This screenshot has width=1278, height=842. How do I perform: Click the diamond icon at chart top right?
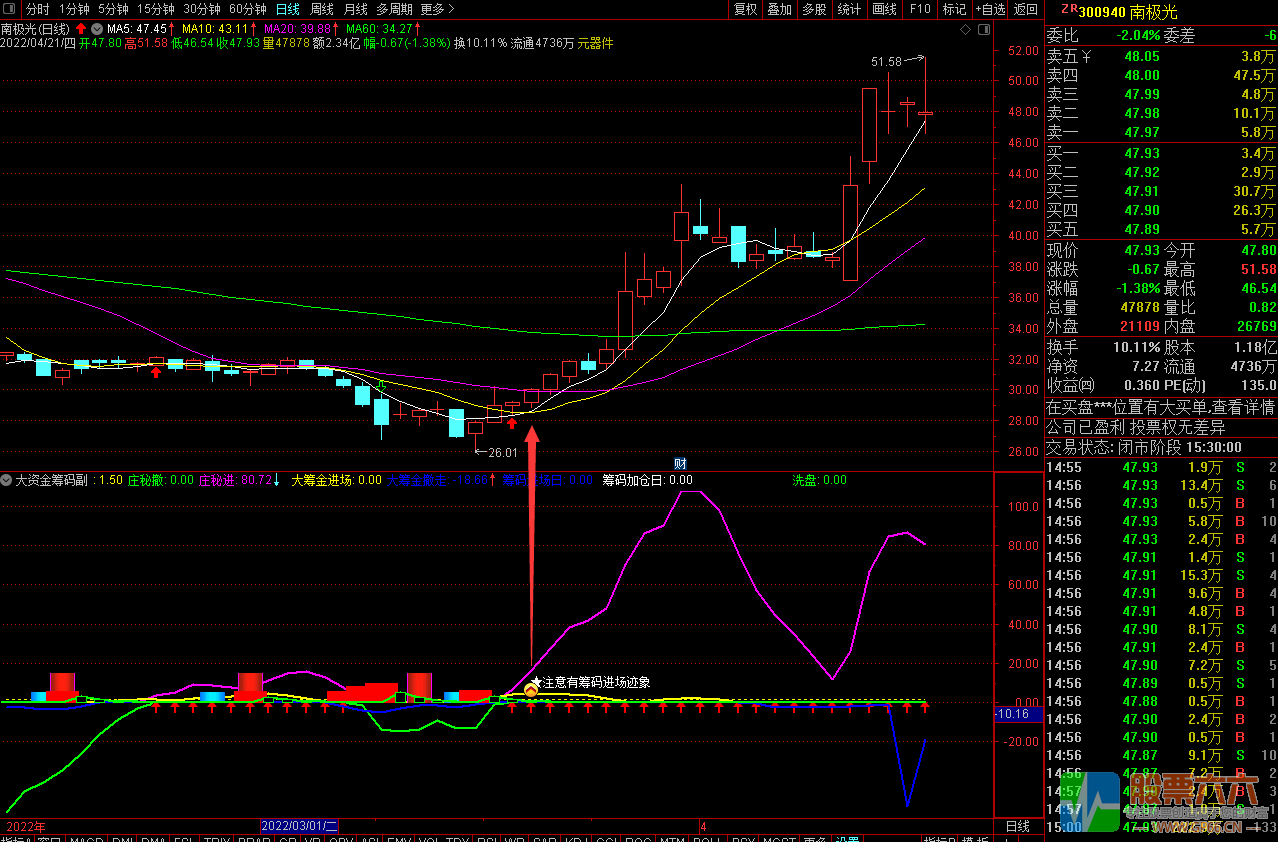coord(965,30)
